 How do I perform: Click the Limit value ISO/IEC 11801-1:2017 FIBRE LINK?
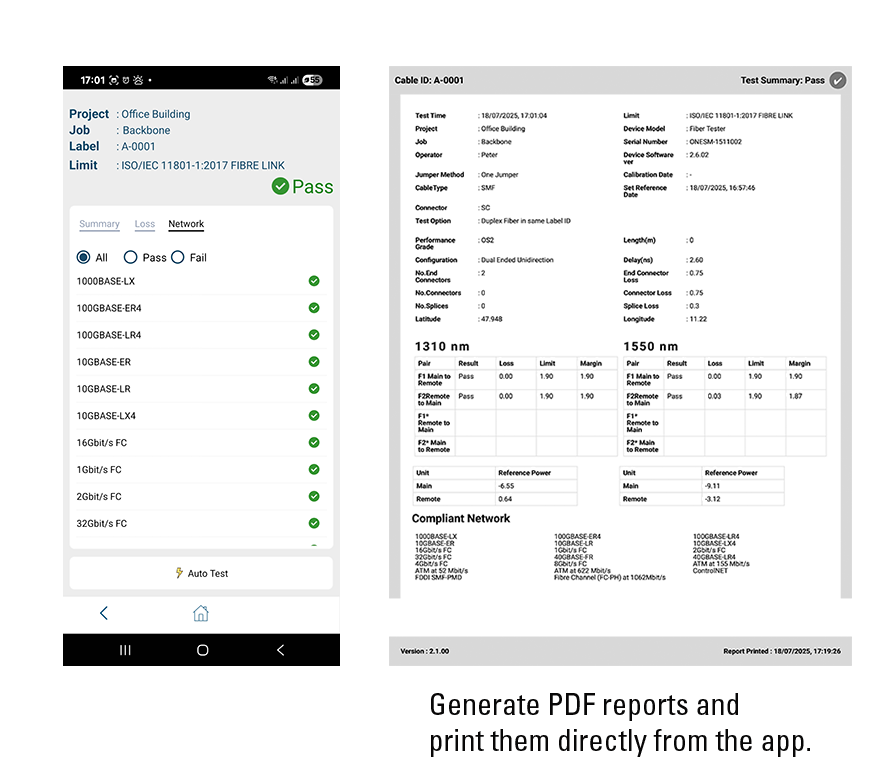203,166
